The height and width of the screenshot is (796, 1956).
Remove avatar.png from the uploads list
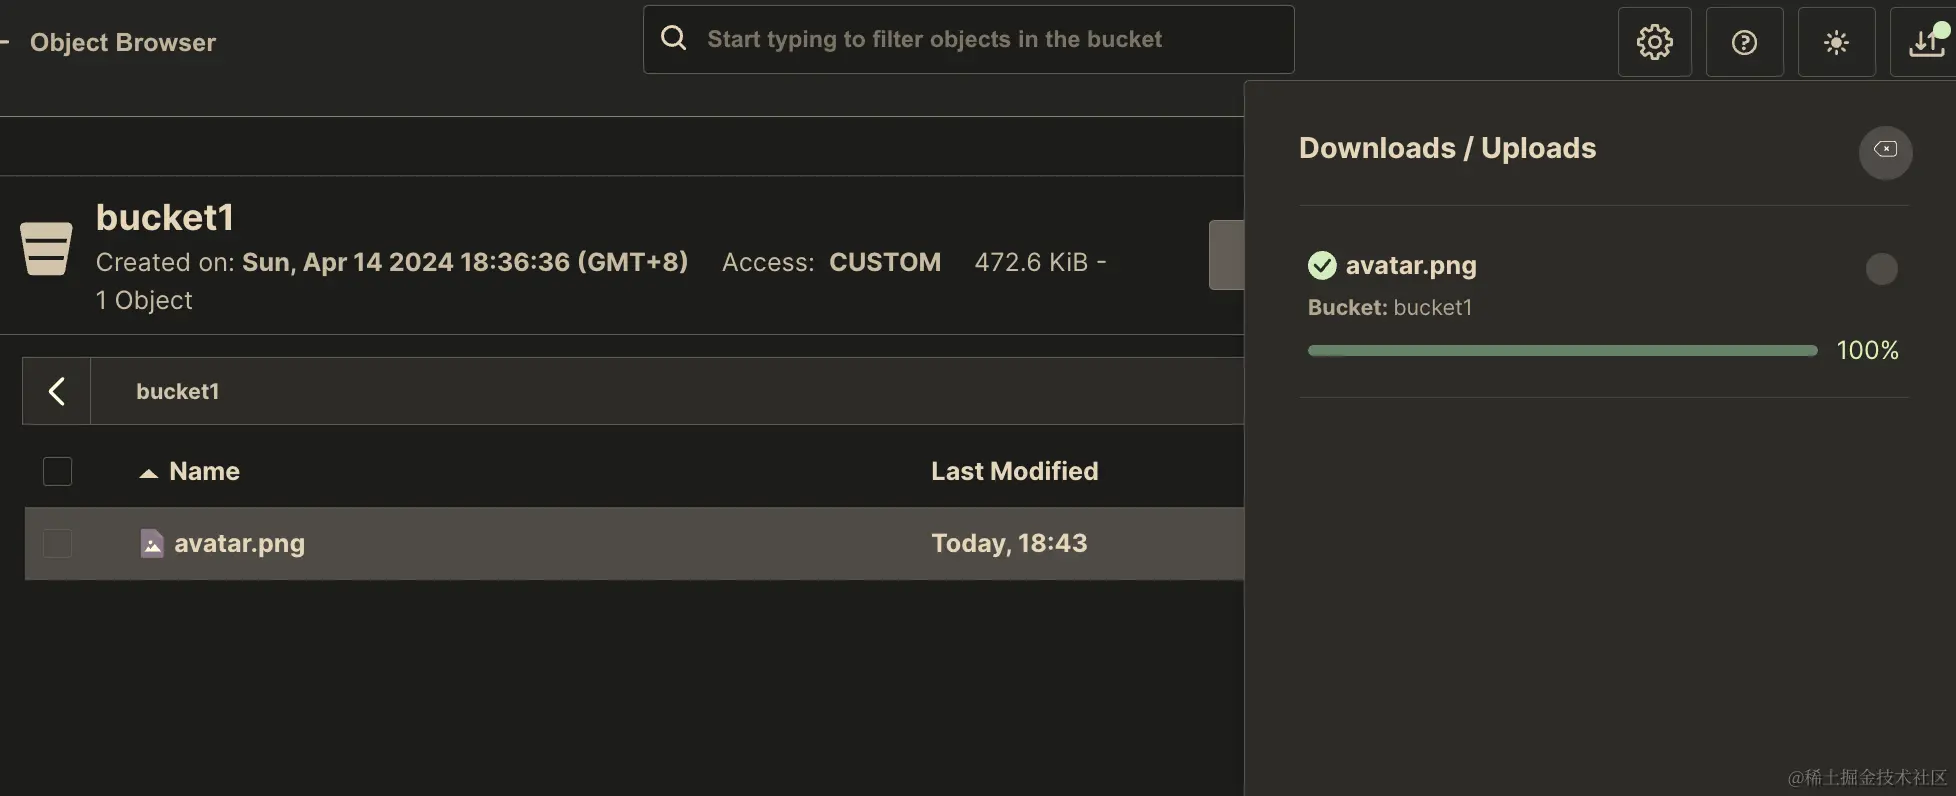coord(1881,268)
